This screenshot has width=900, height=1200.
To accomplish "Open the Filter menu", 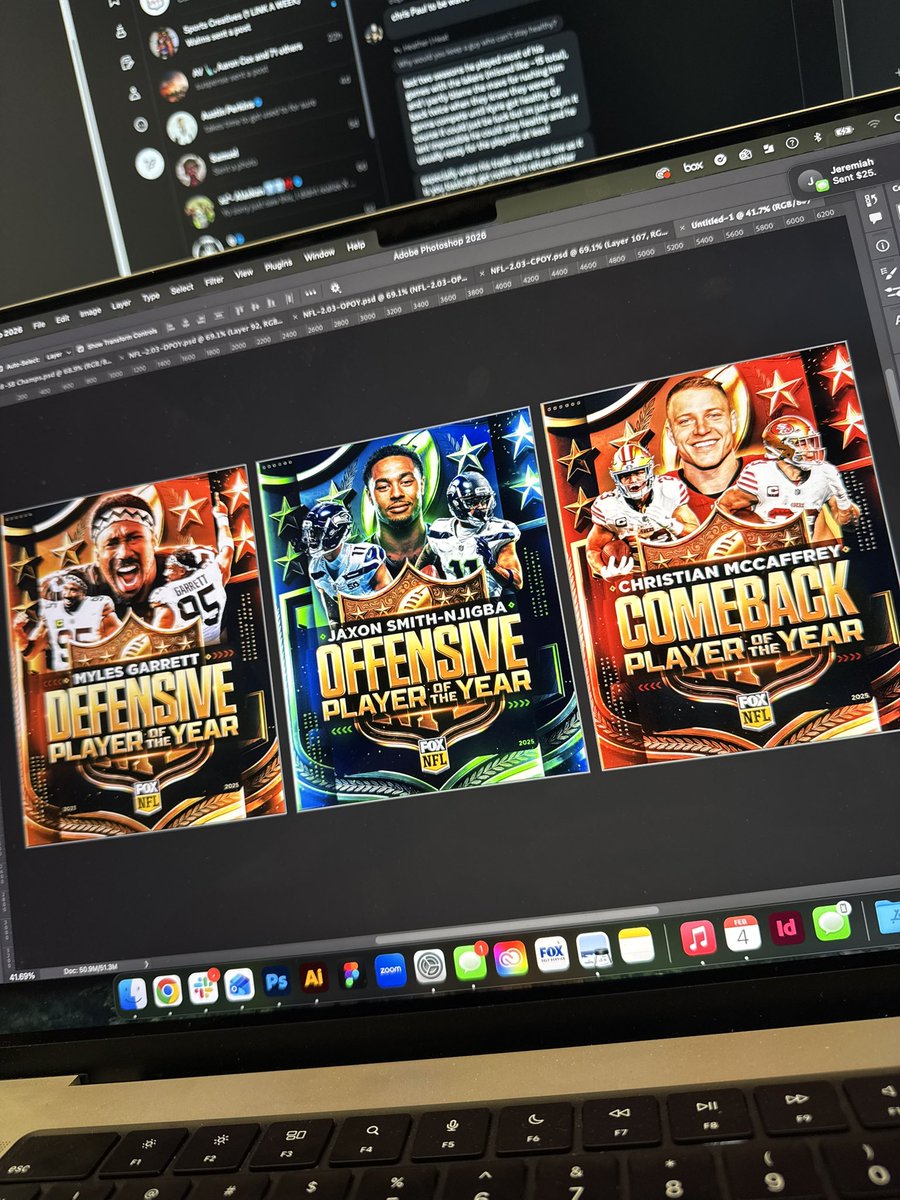I will point(214,282).
